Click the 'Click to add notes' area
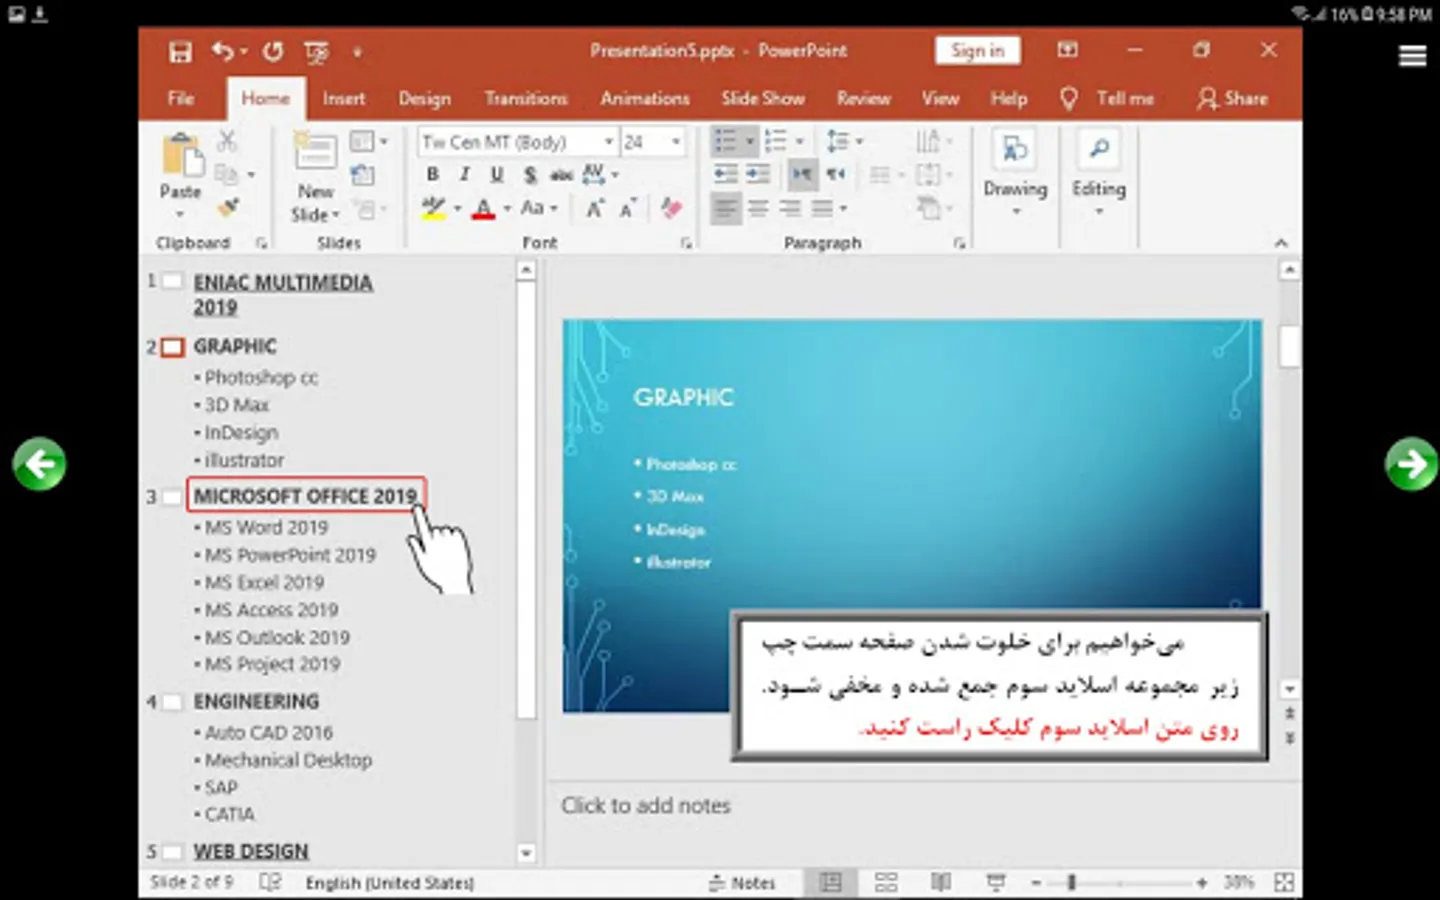The height and width of the screenshot is (900, 1440). (x=646, y=805)
